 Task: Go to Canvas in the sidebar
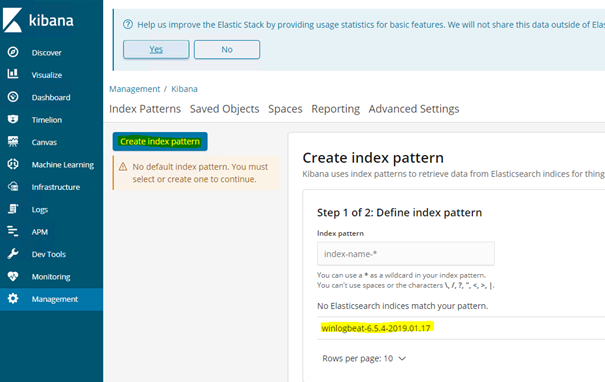coord(44,142)
